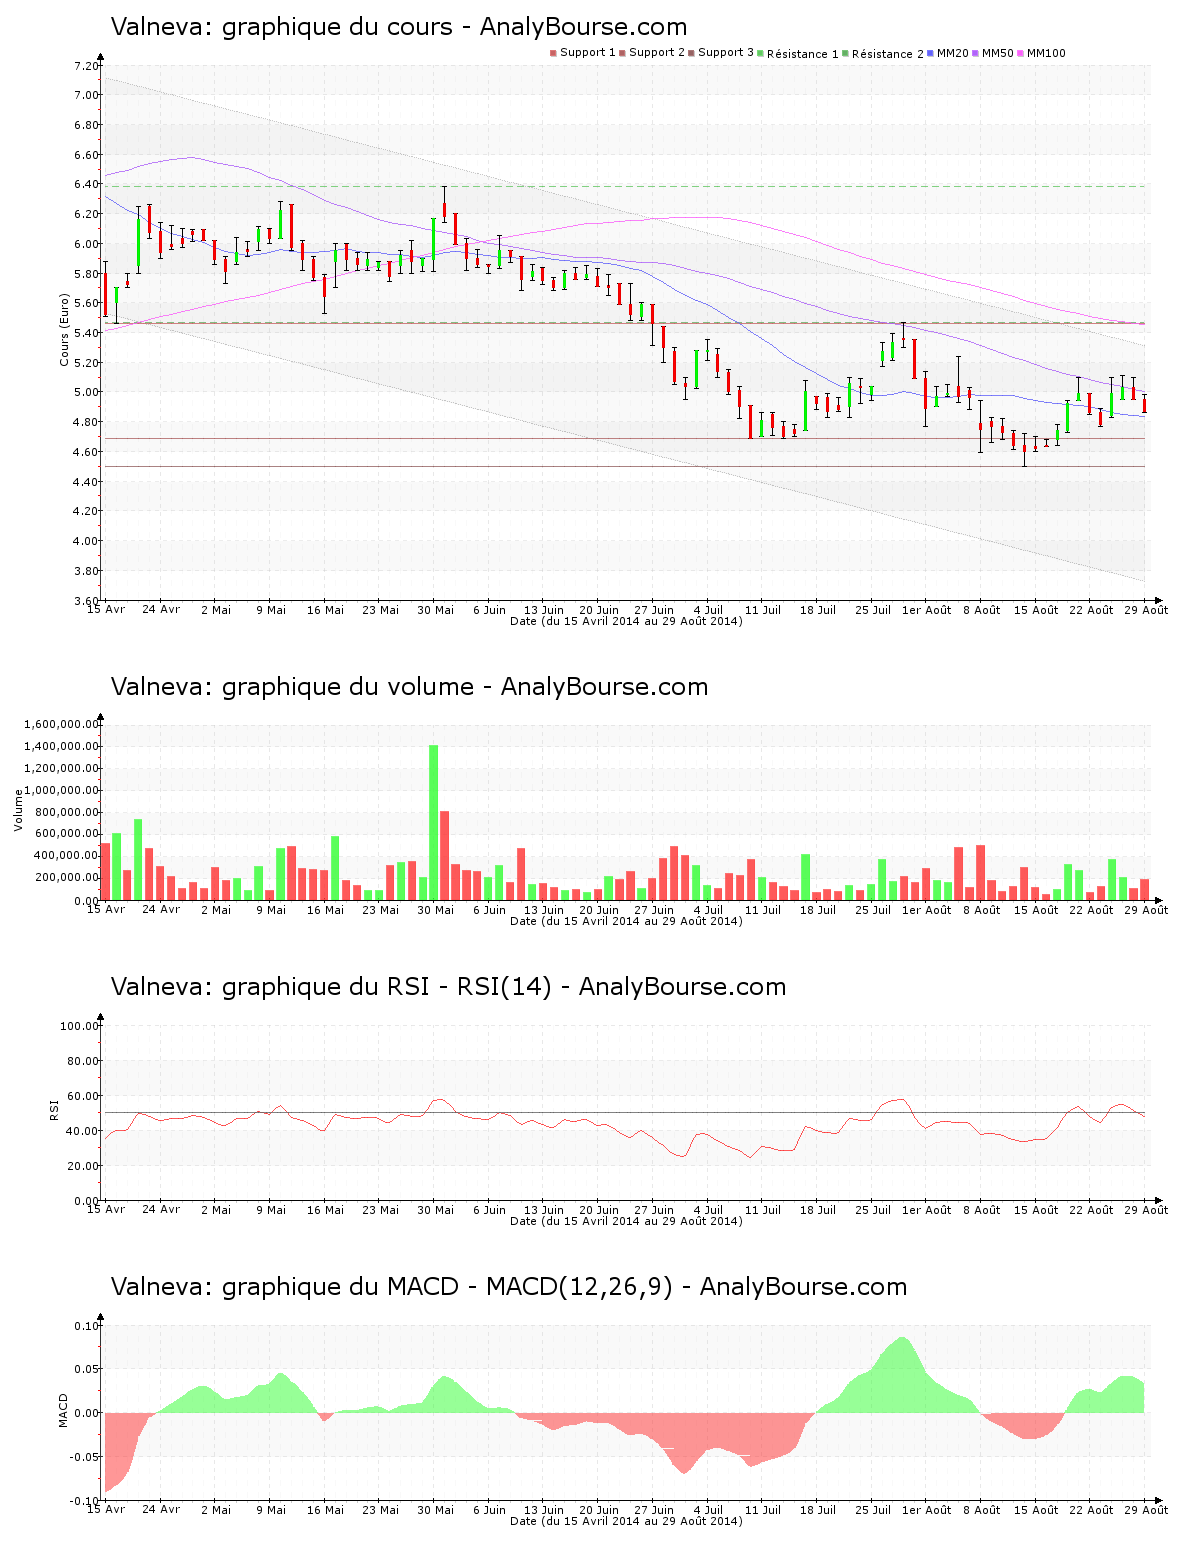Select the MM50 legend label

pyautogui.click(x=998, y=53)
